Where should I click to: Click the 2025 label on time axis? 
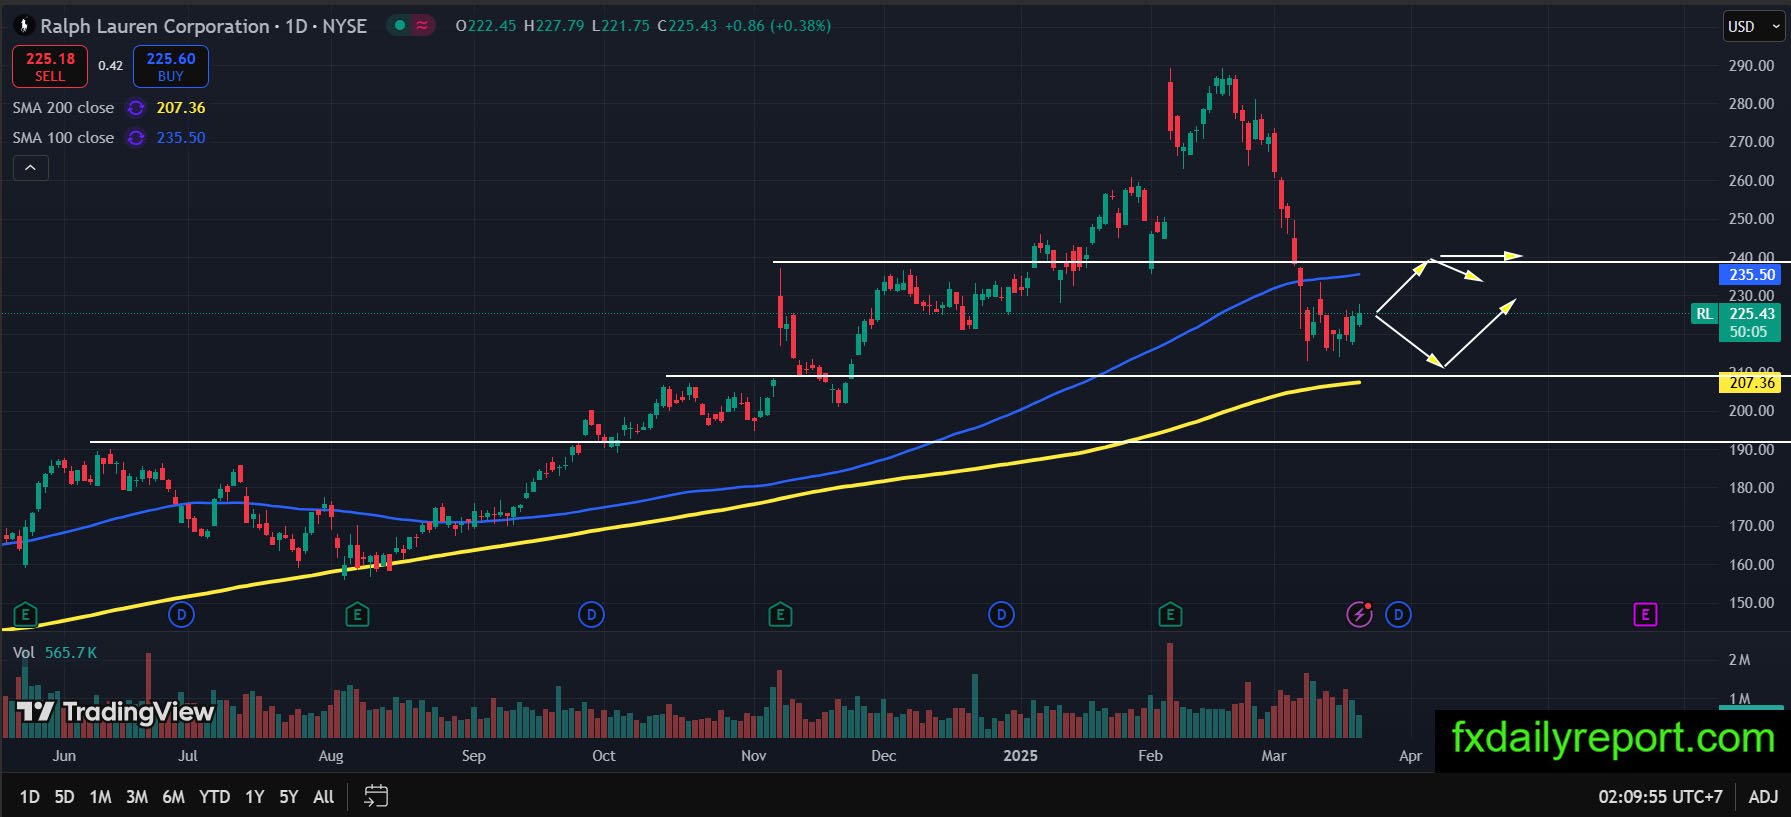click(x=1021, y=756)
